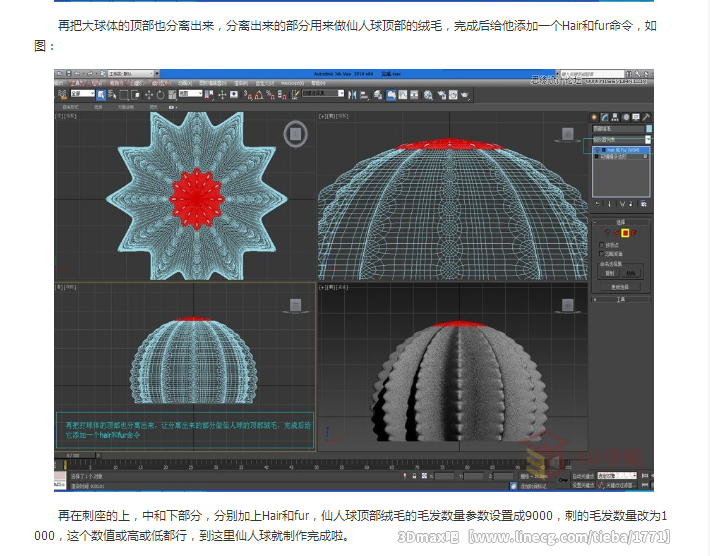Viewport: 710px width, 556px height.
Task: Toggle the 3D Snaps icon
Action: [x=249, y=95]
